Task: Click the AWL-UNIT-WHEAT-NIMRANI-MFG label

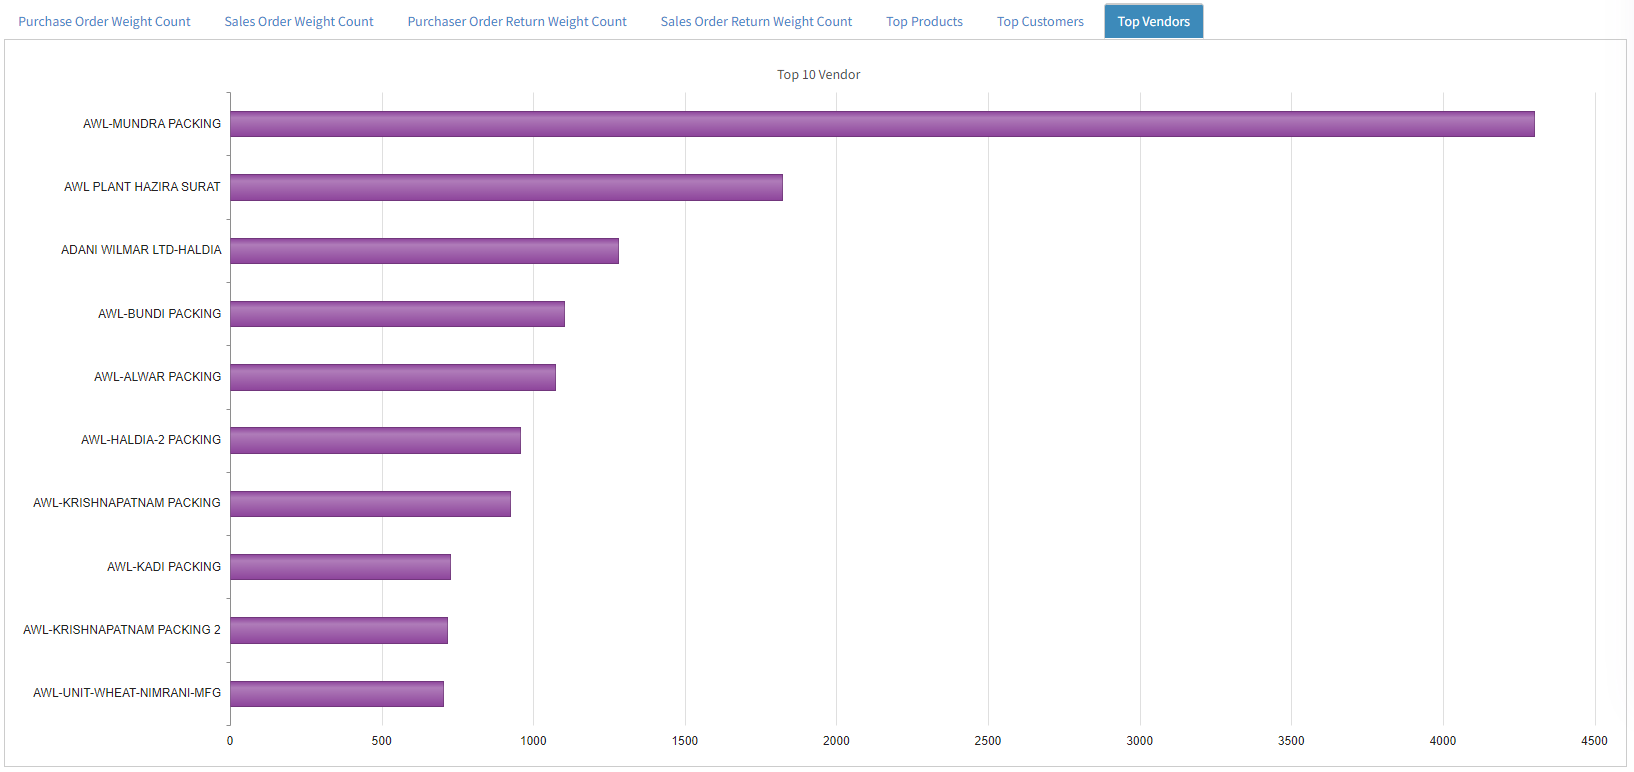Action: pyautogui.click(x=127, y=693)
